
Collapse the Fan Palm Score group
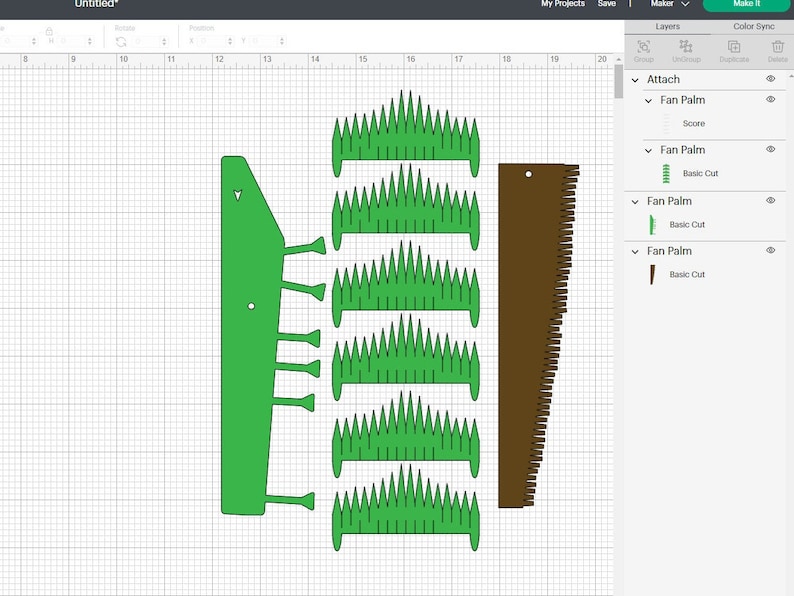pos(648,101)
